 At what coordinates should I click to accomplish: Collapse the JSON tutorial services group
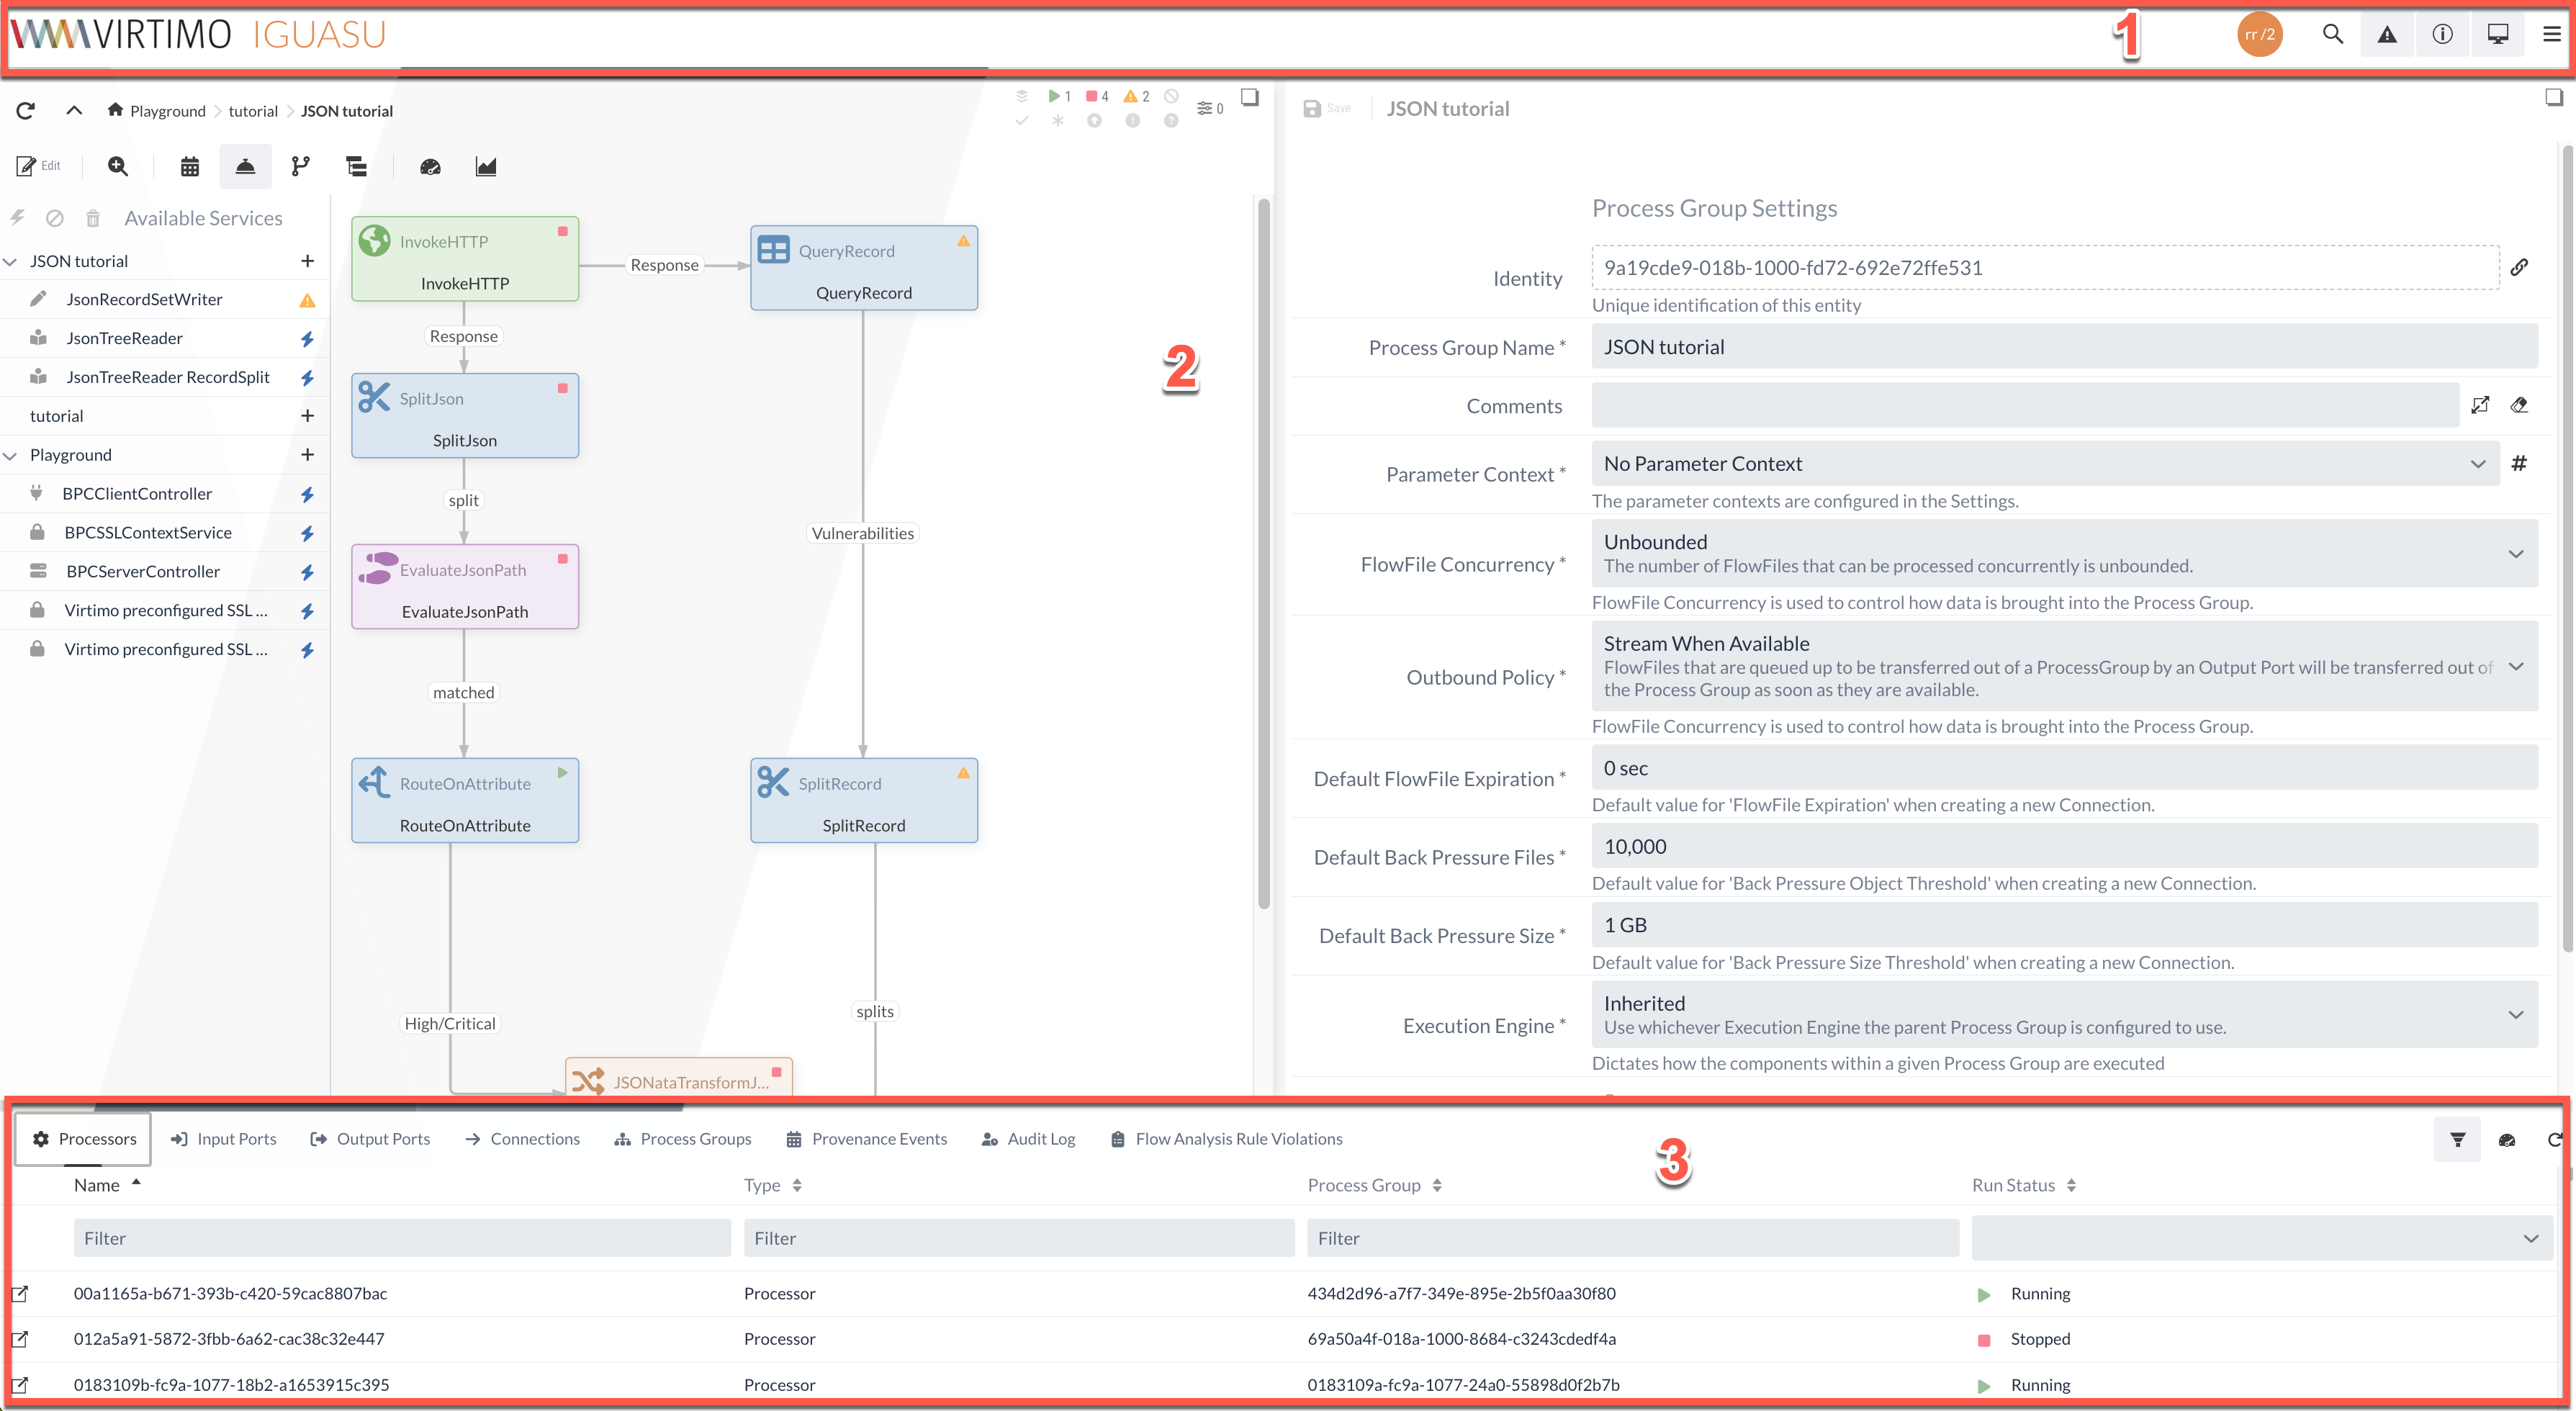(11, 262)
